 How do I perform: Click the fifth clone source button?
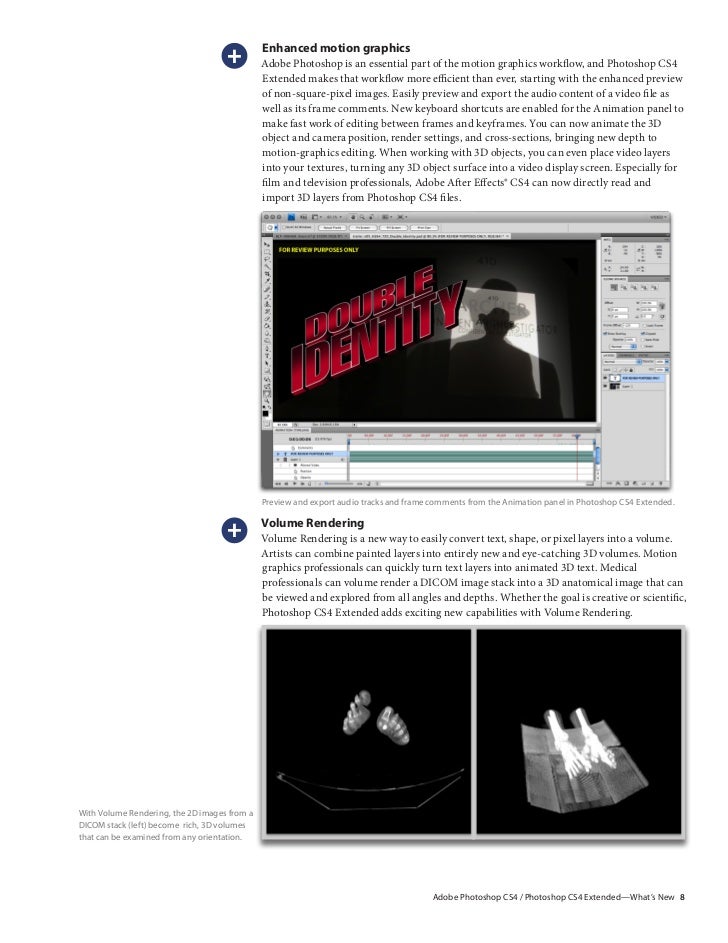point(654,287)
